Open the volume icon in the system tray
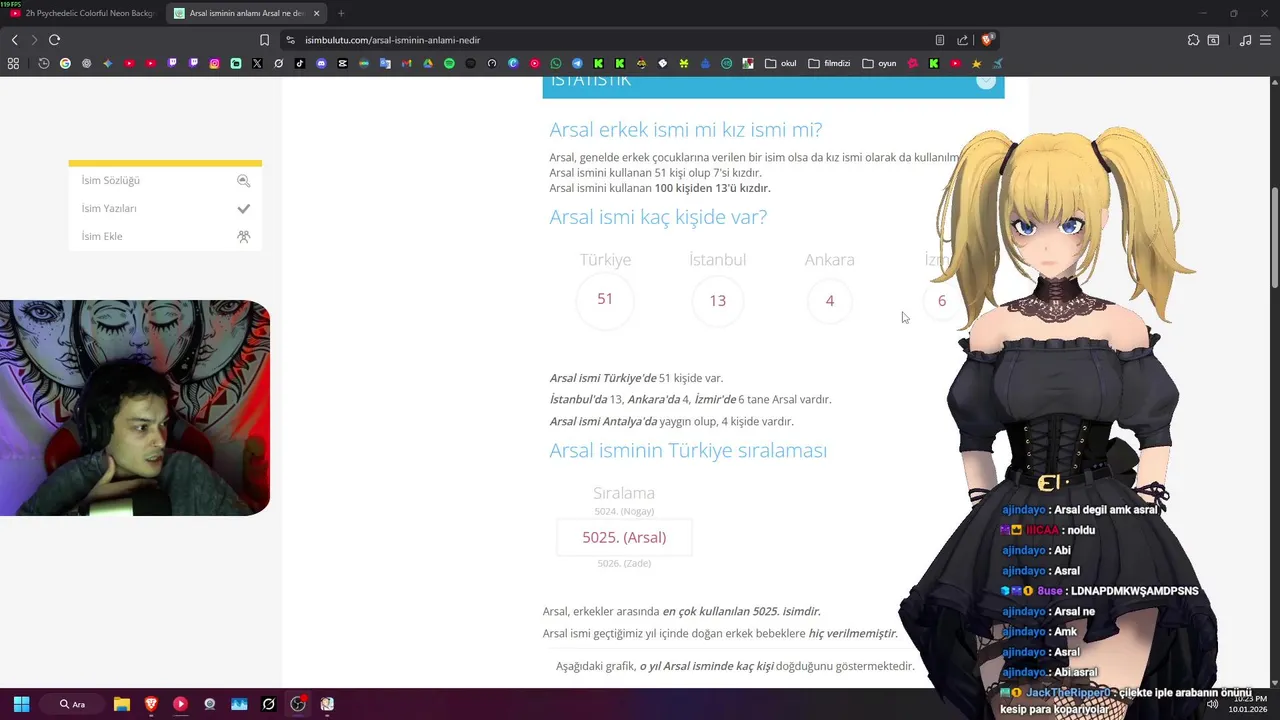 (x=1212, y=704)
